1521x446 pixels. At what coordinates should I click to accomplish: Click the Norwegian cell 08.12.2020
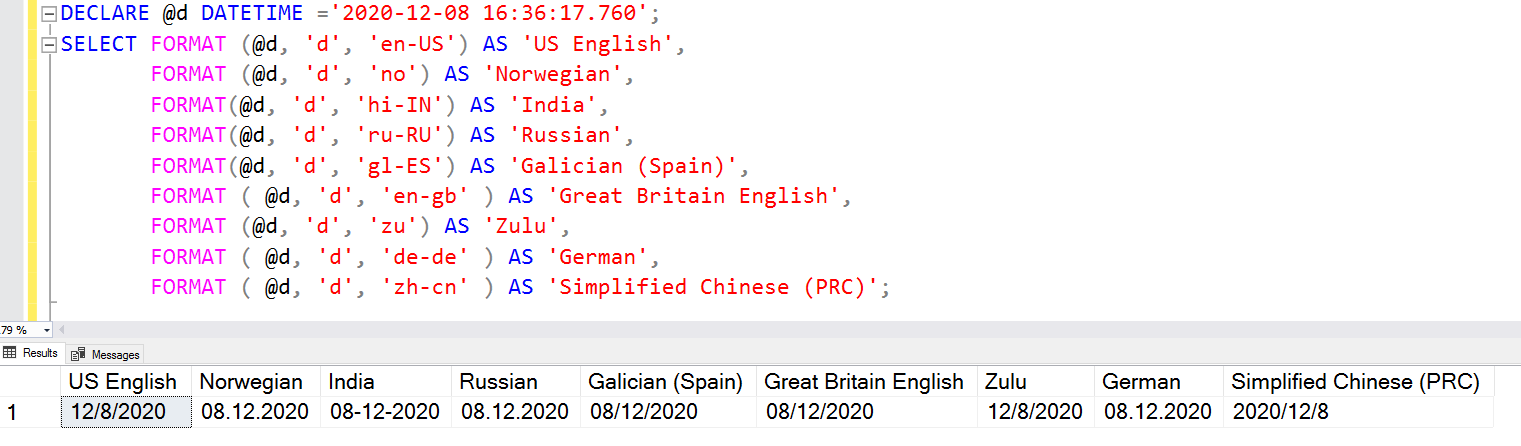[x=256, y=411]
